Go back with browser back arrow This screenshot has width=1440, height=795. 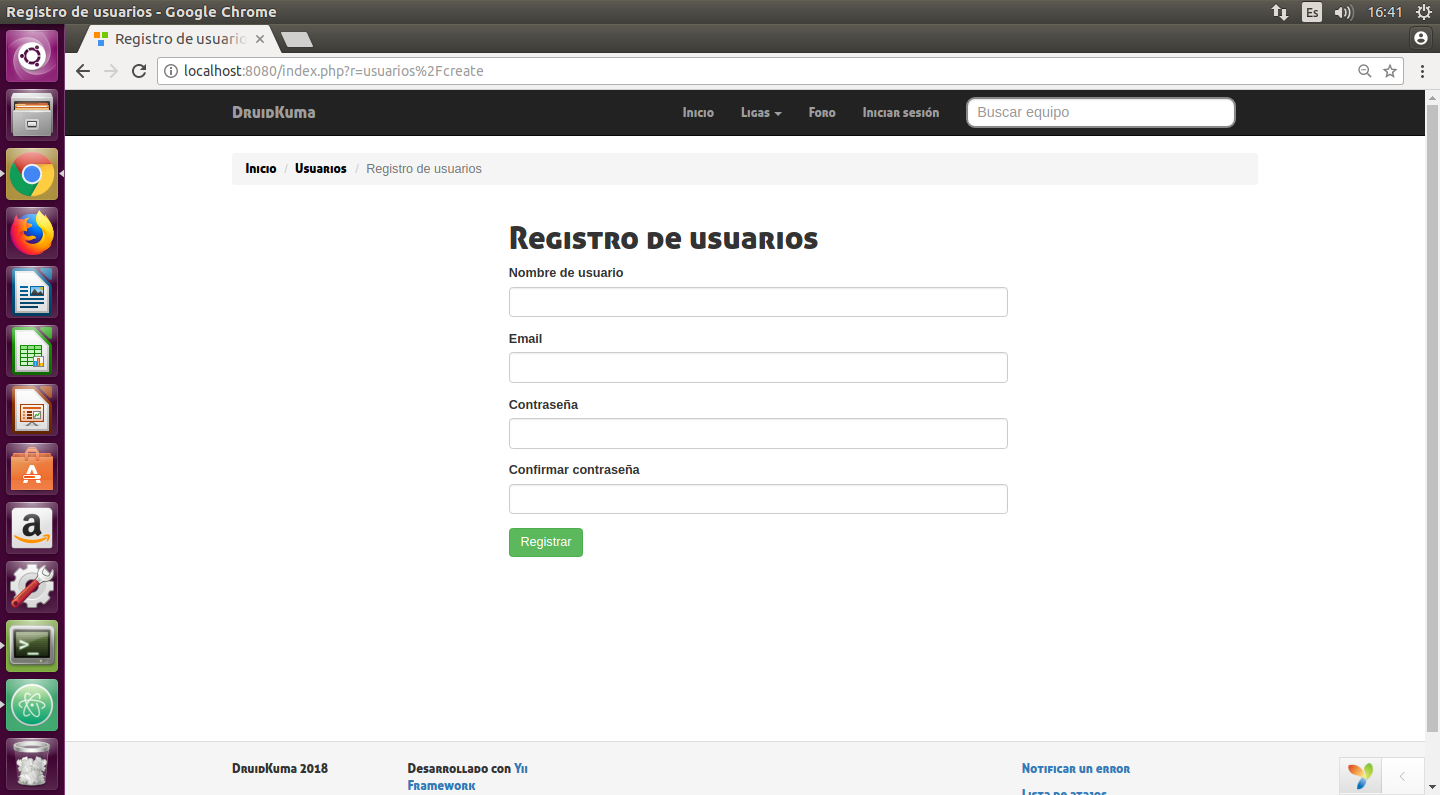(x=83, y=71)
